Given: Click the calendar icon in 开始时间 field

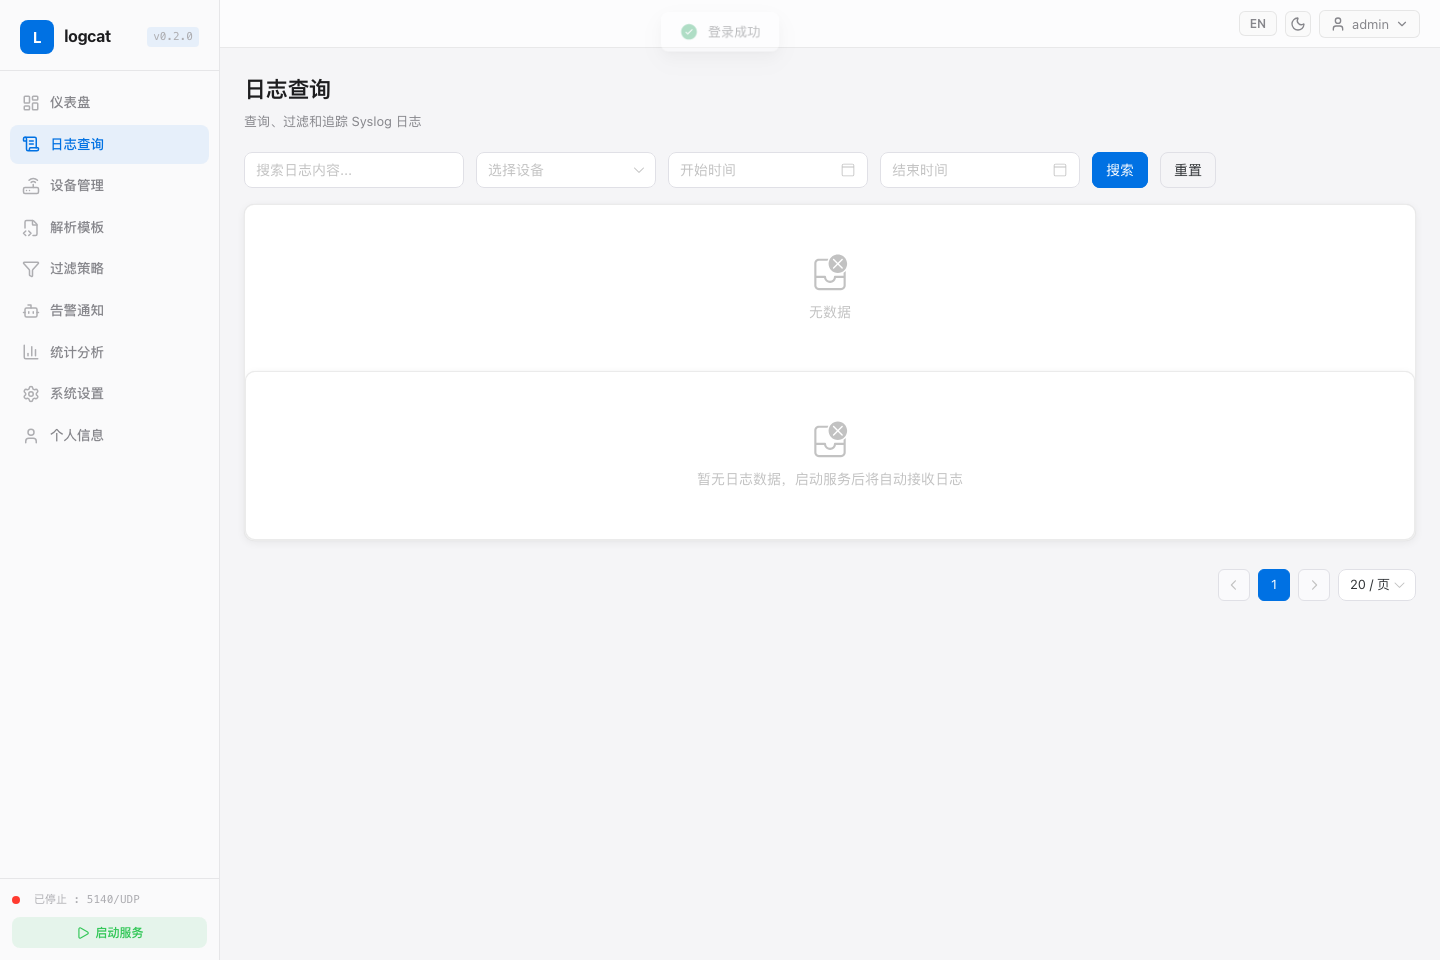Looking at the screenshot, I should click(848, 170).
